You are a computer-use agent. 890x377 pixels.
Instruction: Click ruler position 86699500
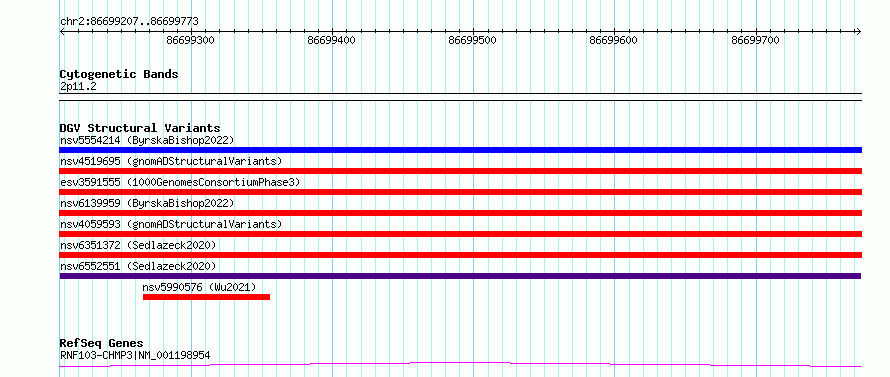tap(473, 40)
